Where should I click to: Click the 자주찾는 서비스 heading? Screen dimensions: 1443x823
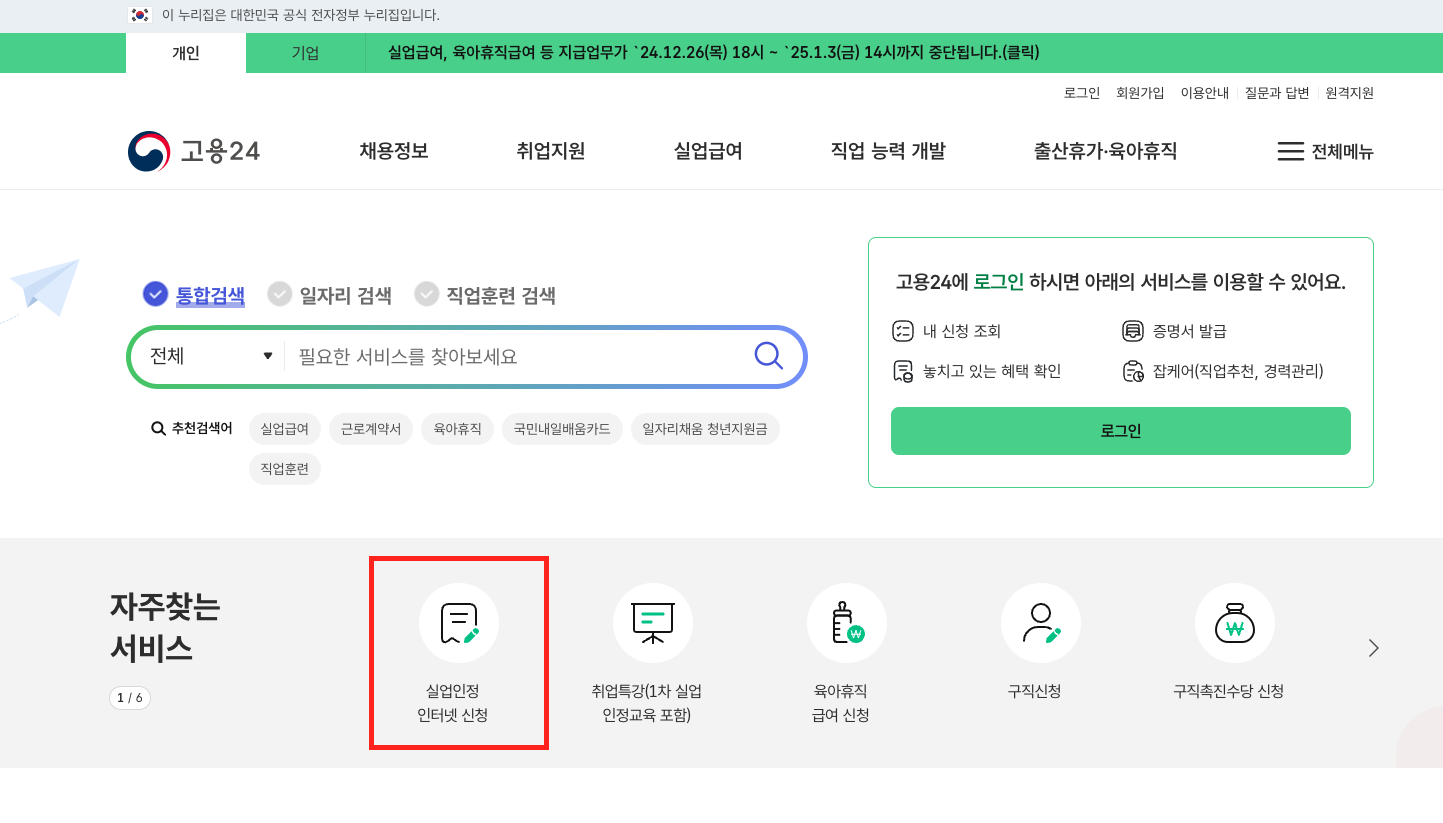[165, 628]
